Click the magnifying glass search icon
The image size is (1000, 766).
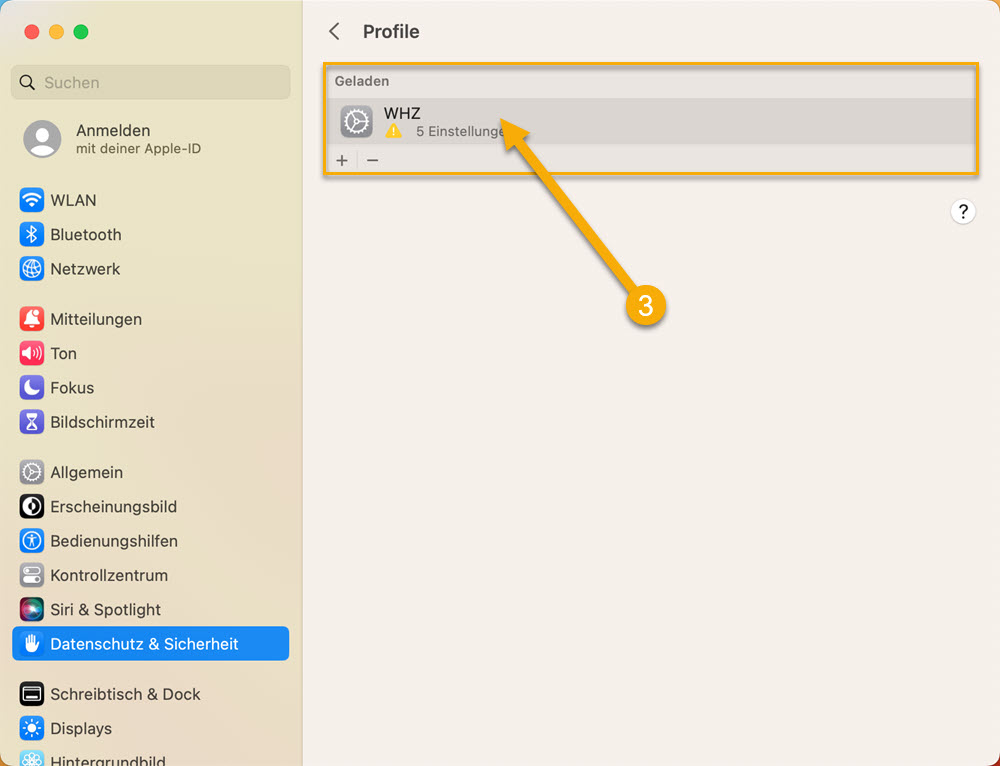point(27,82)
